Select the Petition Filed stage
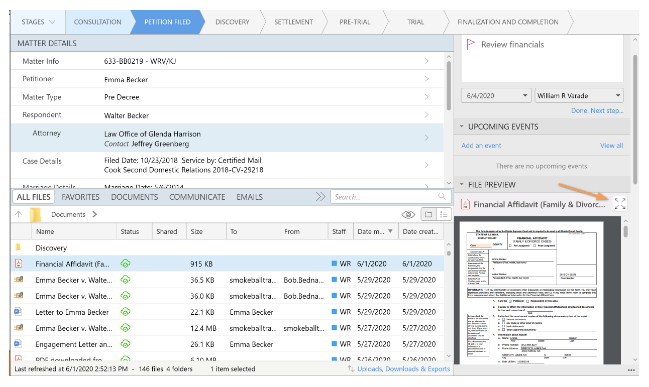Viewport: 649px width, 387px height. point(167,22)
